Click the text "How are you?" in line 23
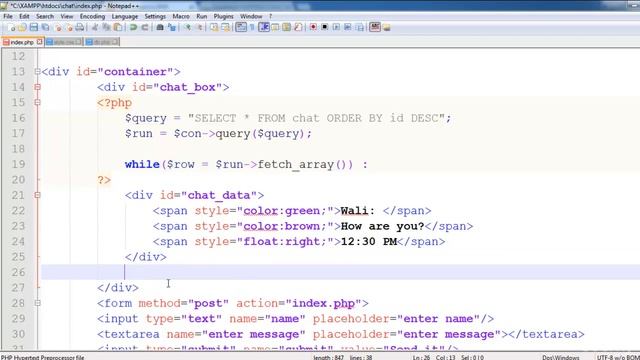The image size is (640, 360). (x=382, y=226)
